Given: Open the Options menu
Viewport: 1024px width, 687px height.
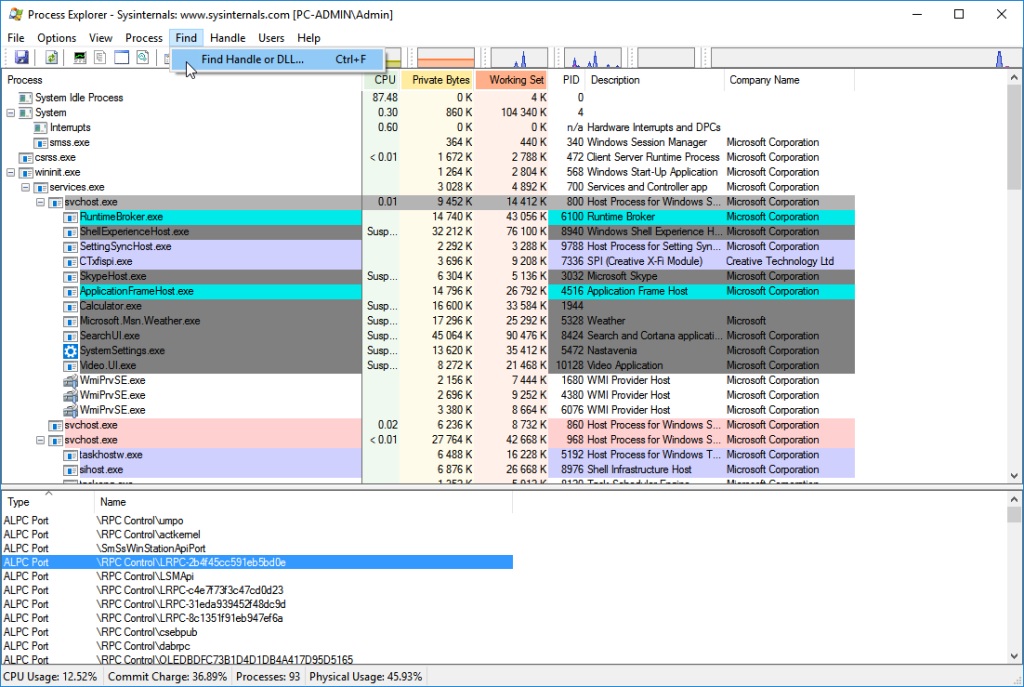Looking at the screenshot, I should point(57,38).
